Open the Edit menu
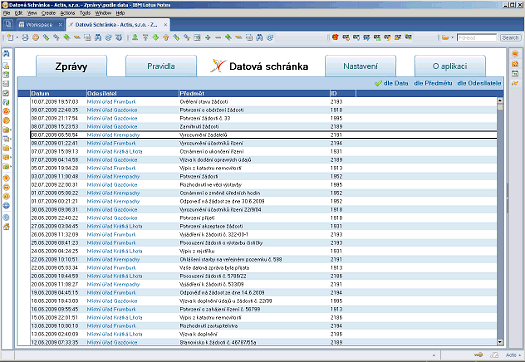Viewport: 525px width, 362px height. point(18,13)
